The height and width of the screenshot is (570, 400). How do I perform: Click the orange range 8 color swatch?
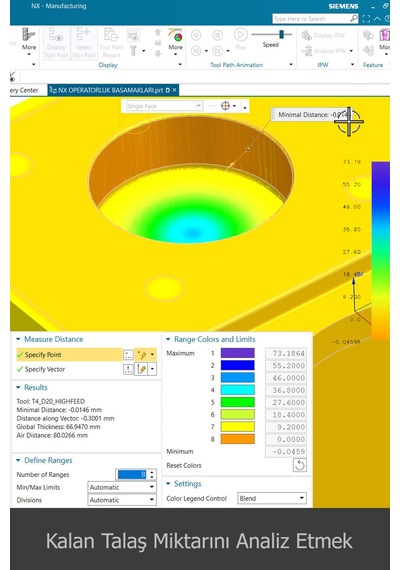(237, 439)
